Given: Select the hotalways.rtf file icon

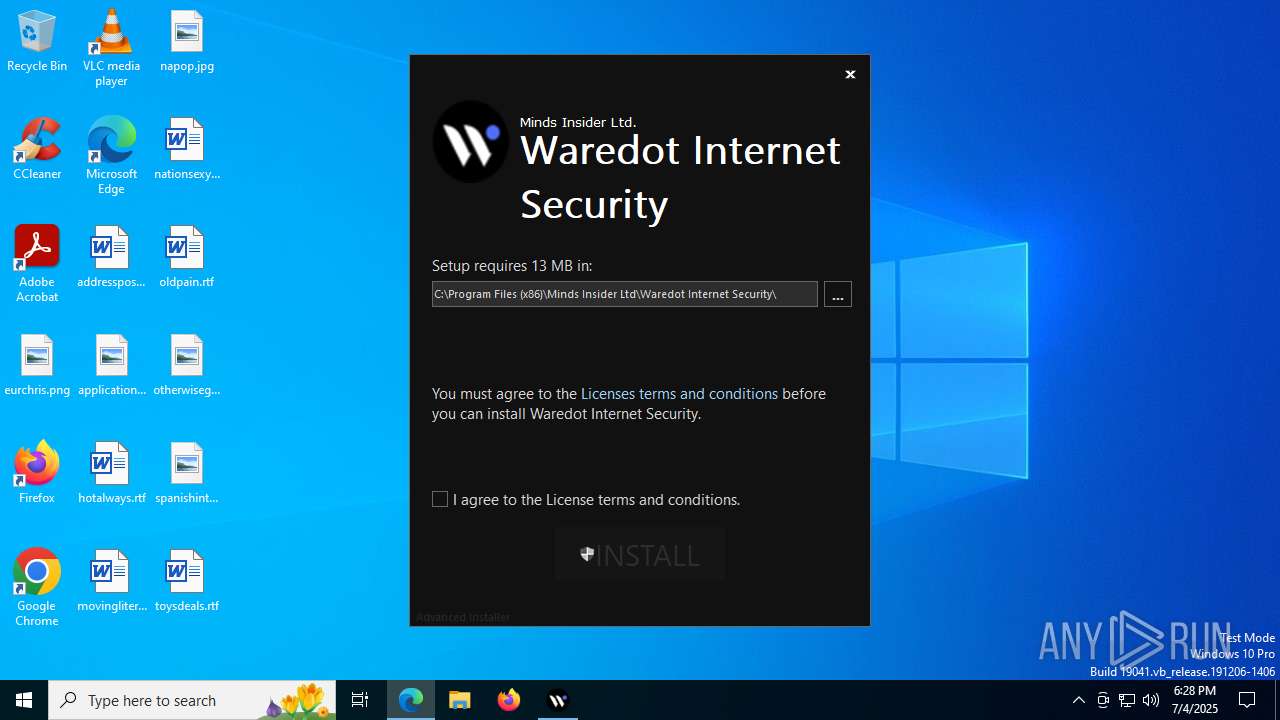Looking at the screenshot, I should click(x=111, y=474).
